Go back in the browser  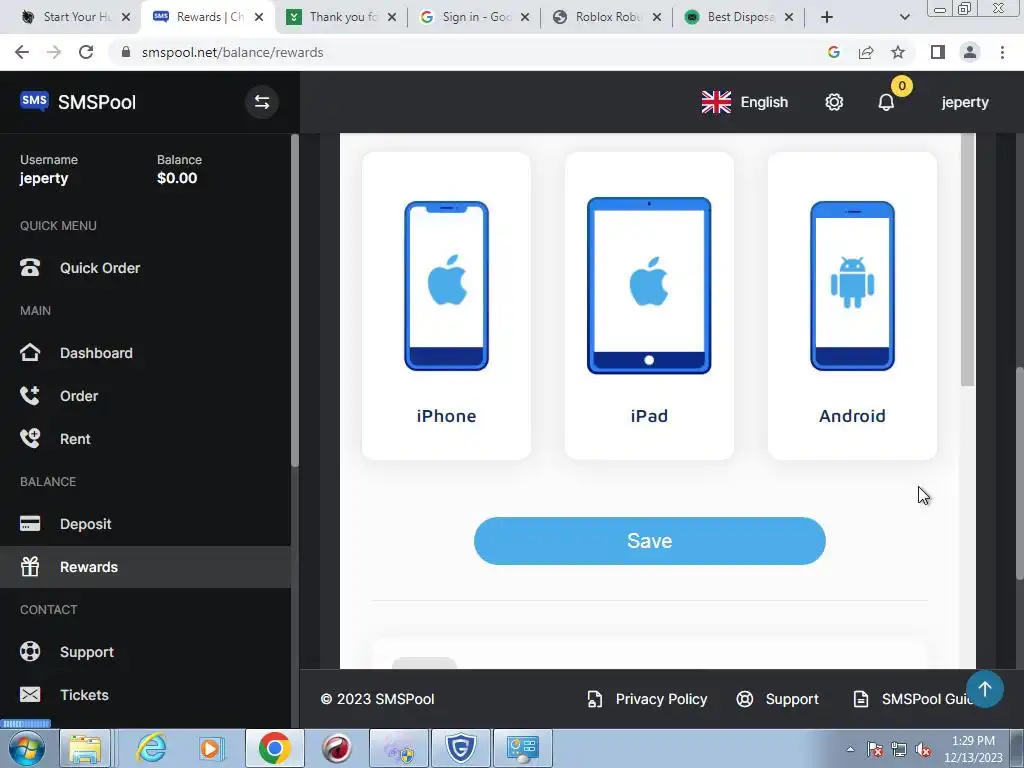point(22,52)
